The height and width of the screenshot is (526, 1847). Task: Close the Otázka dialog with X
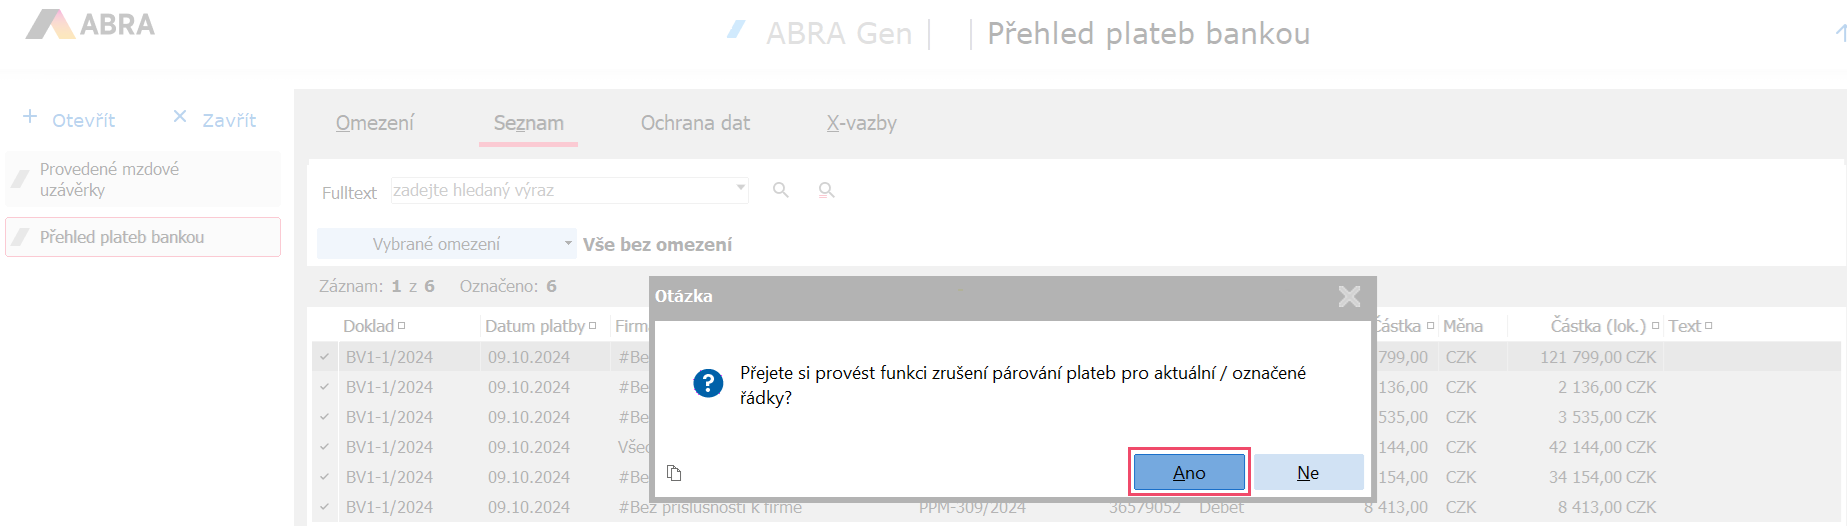click(1349, 296)
